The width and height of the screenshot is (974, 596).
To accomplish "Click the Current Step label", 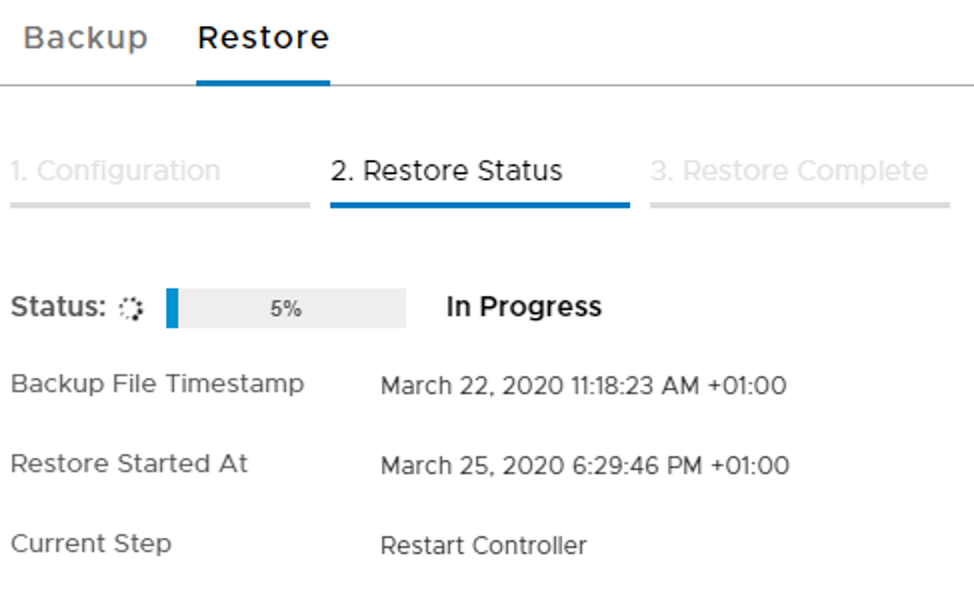I will [x=91, y=544].
